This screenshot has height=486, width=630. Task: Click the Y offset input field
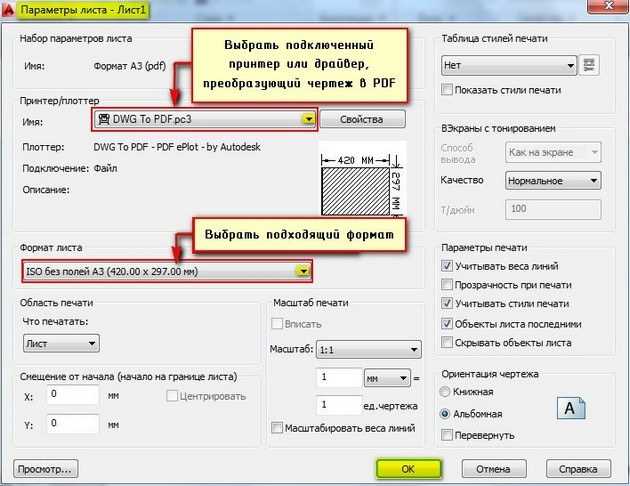click(x=73, y=424)
